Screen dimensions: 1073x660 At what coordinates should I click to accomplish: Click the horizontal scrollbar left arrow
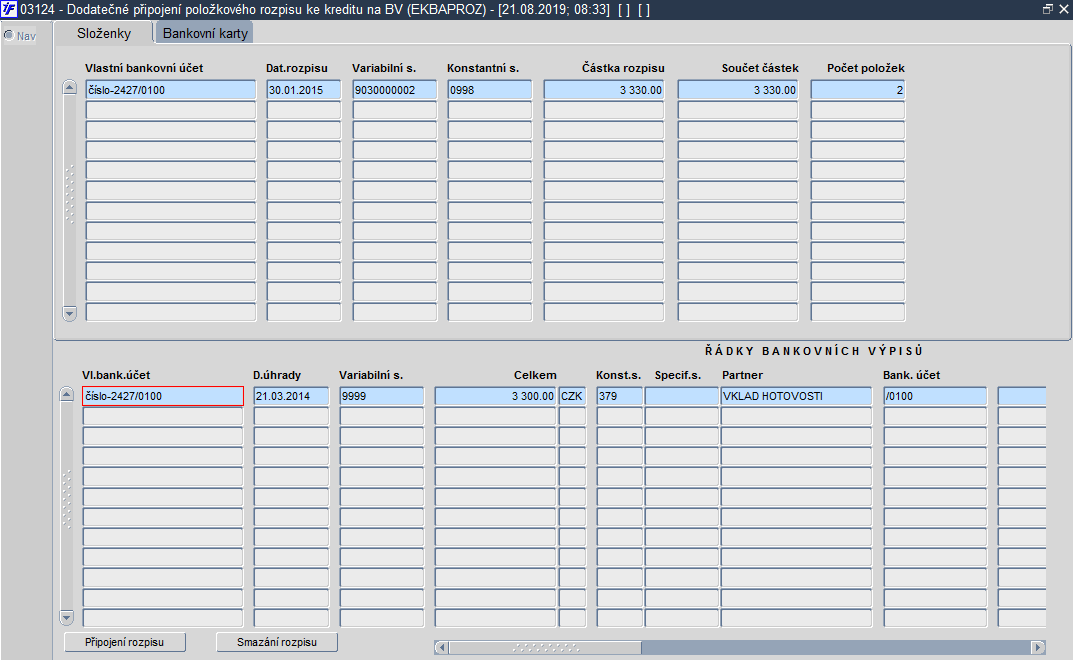coord(441,648)
